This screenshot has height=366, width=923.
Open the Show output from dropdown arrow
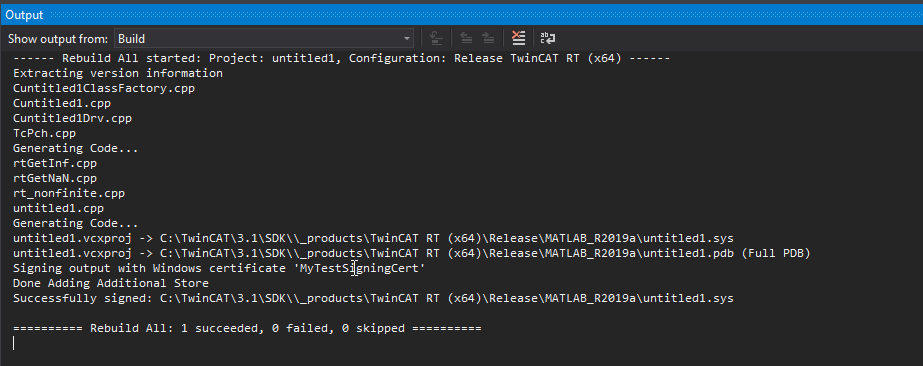(407, 39)
